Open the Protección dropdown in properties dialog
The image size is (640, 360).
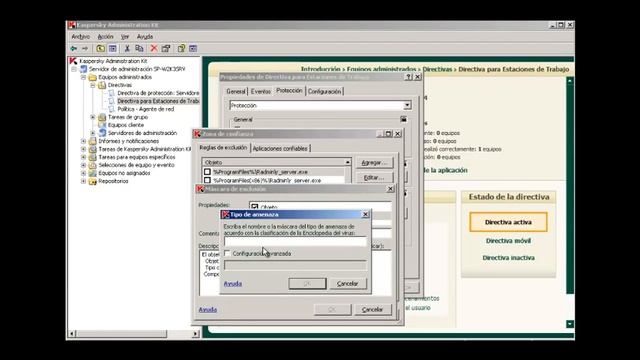point(407,105)
